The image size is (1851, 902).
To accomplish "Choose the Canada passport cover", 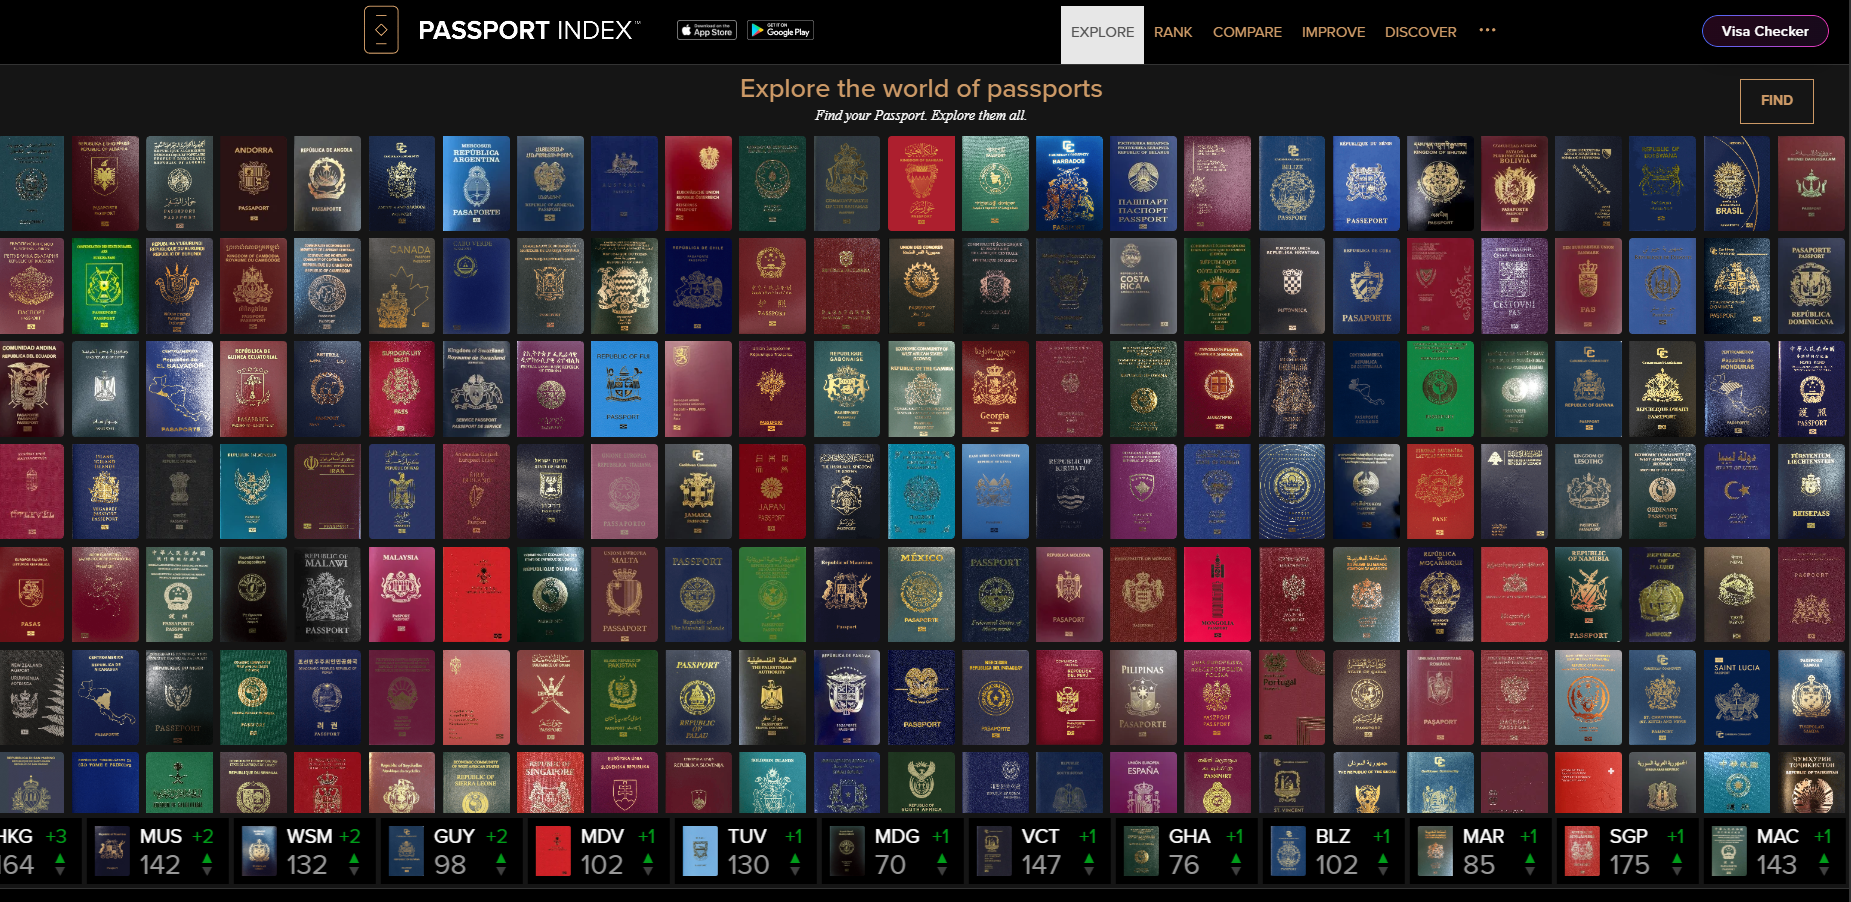I will [402, 286].
